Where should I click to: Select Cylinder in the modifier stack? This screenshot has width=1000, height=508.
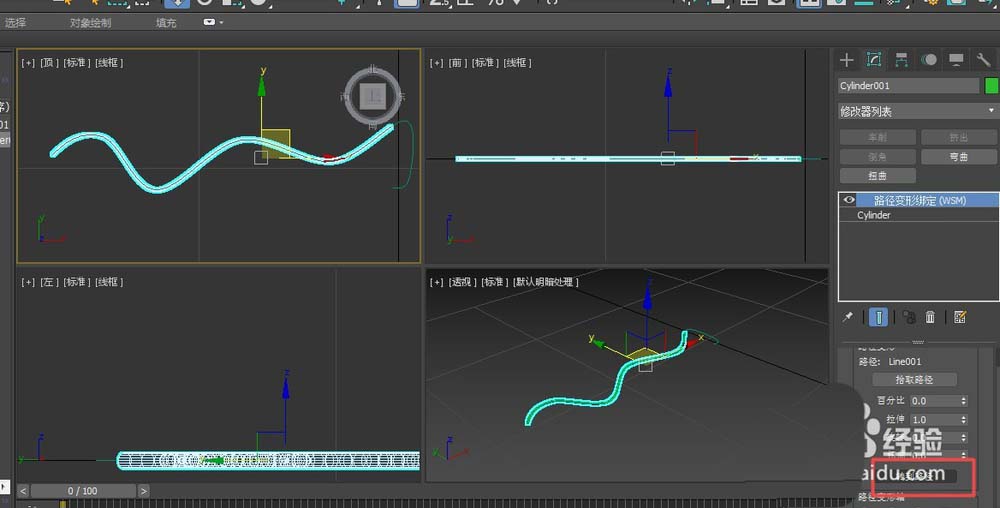click(874, 215)
